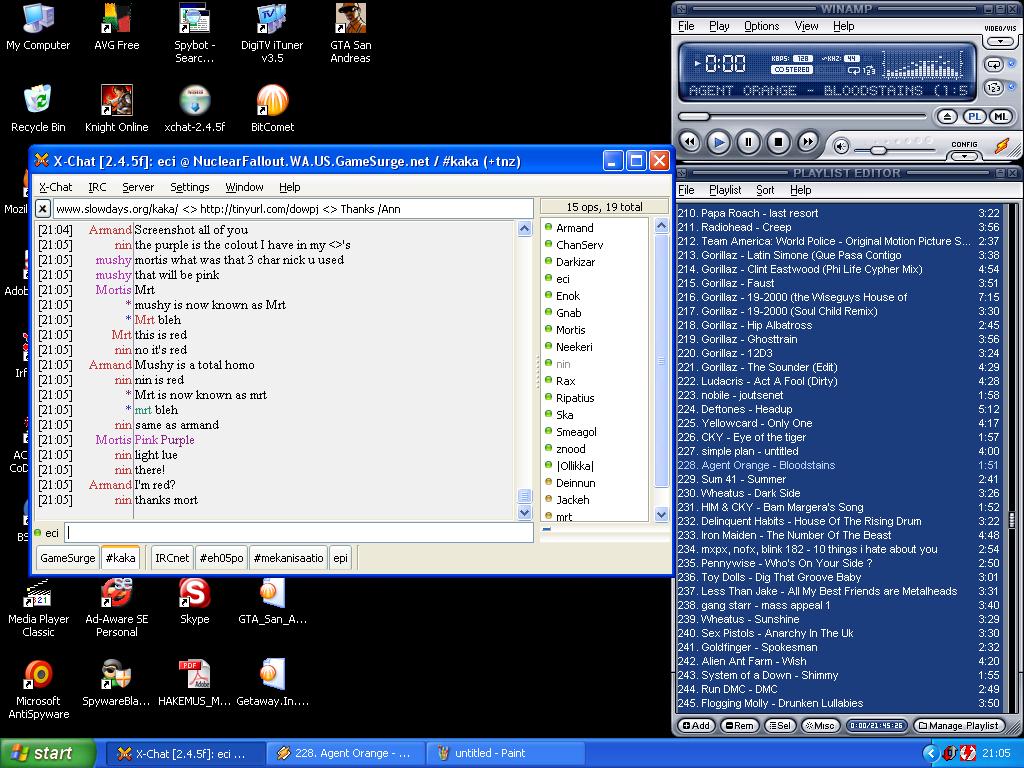The image size is (1024, 768).
Task: Click playlist Sel button
Action: click(x=780, y=726)
